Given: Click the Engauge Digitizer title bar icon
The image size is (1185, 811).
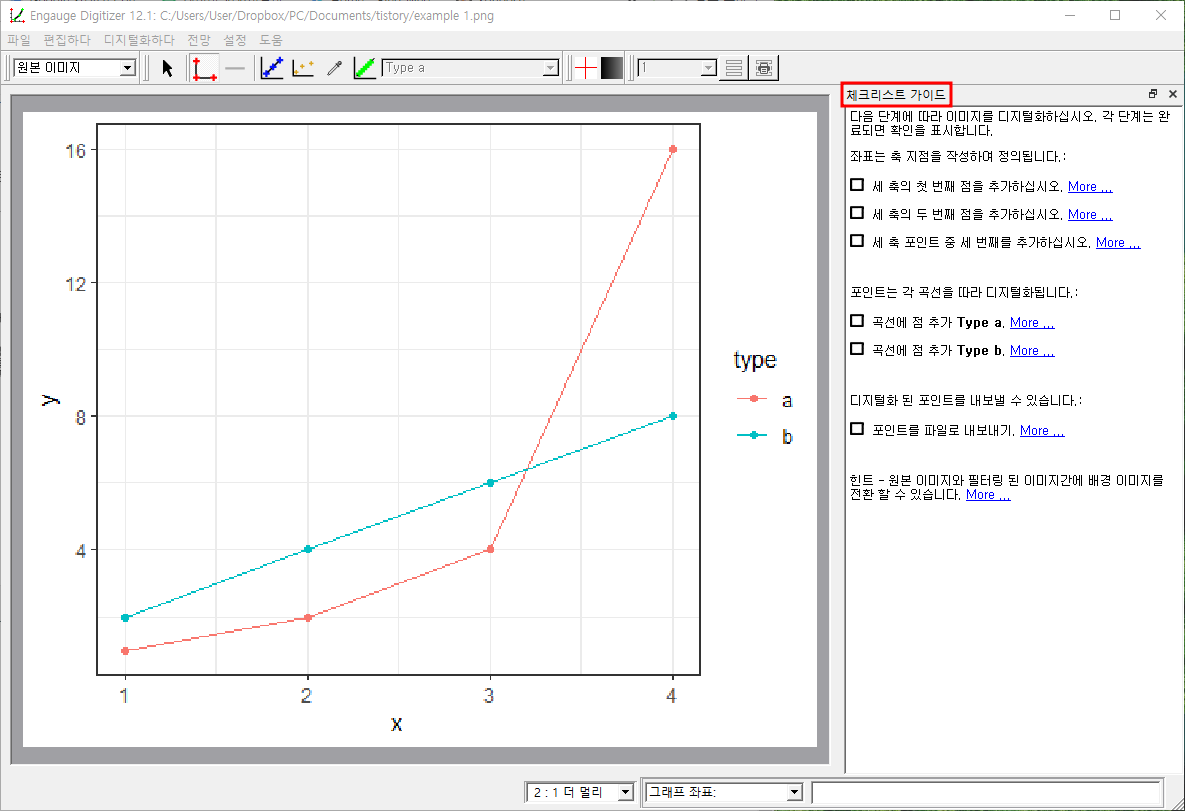Looking at the screenshot, I should click(x=17, y=15).
